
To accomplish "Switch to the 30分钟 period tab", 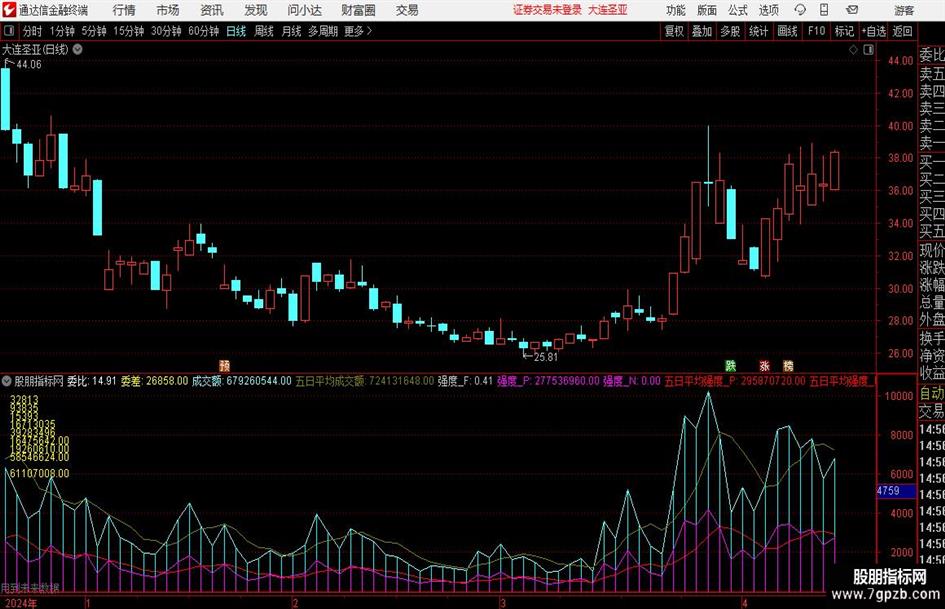I will [166, 31].
